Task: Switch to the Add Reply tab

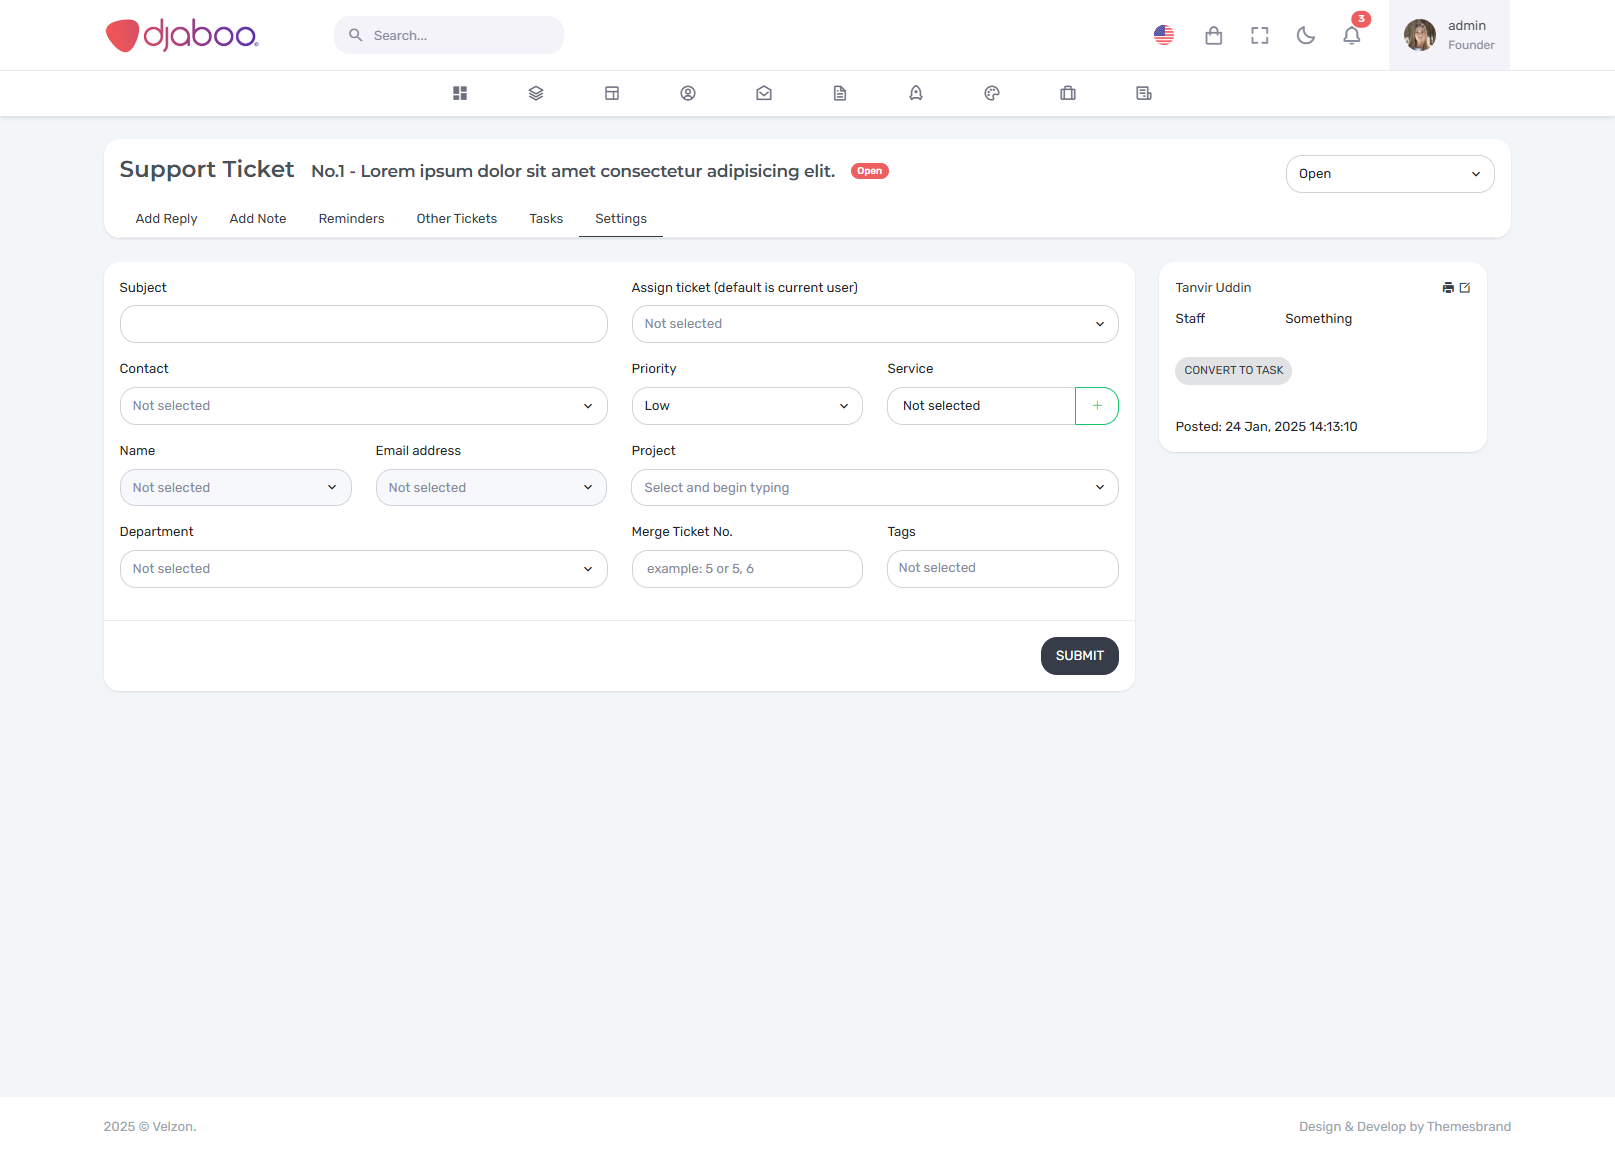Action: (x=166, y=219)
